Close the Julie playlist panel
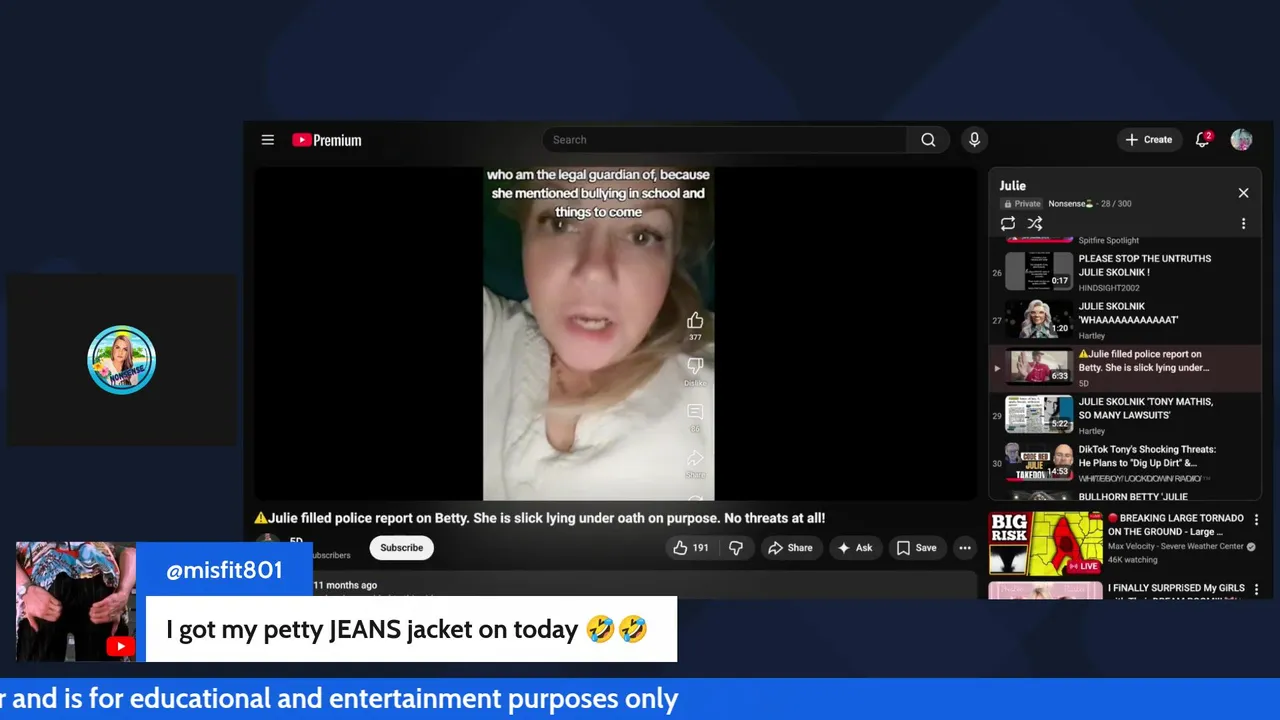1280x720 pixels. (1243, 193)
